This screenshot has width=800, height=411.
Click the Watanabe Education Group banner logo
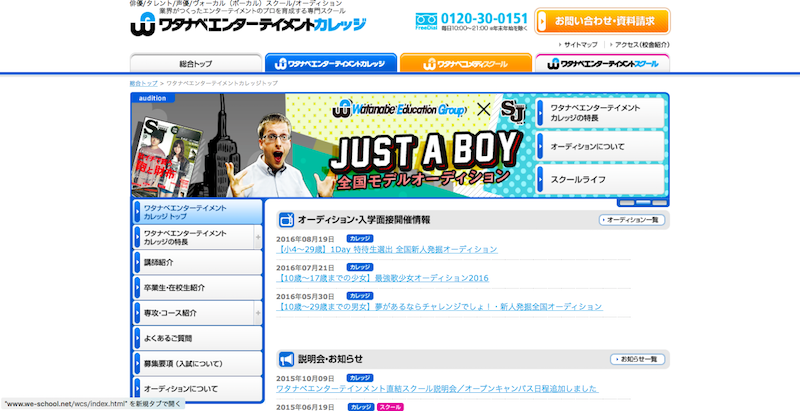click(400, 108)
